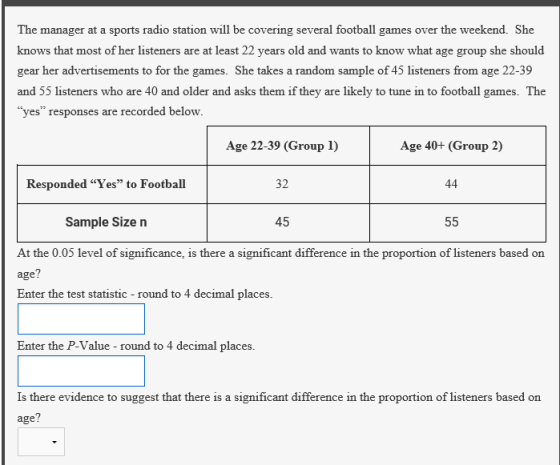Click the test statistic input field
The width and height of the screenshot is (560, 465).
(81, 319)
